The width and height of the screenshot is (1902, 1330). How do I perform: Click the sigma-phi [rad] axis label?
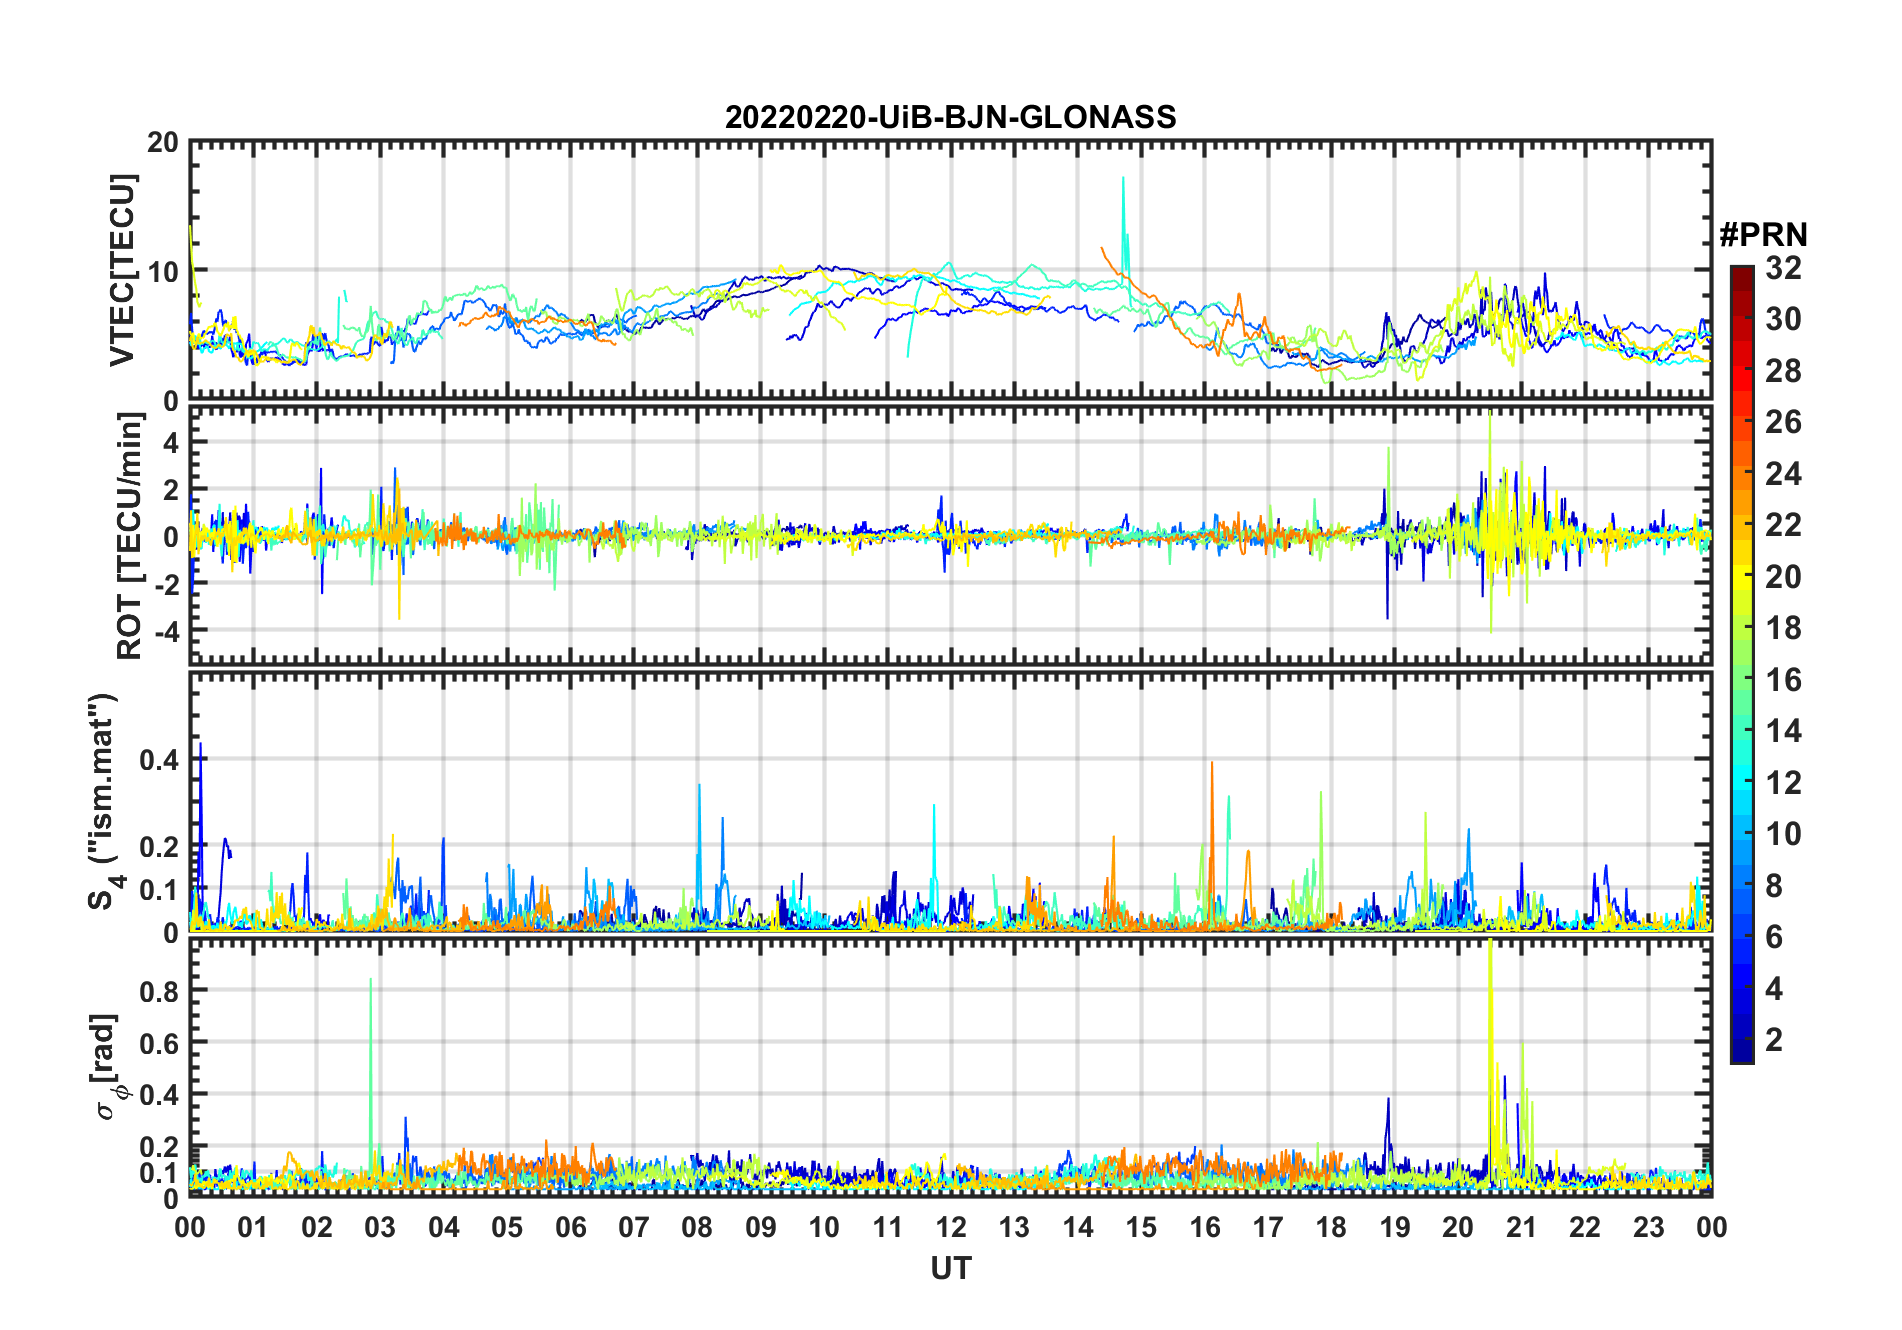pos(112,1067)
